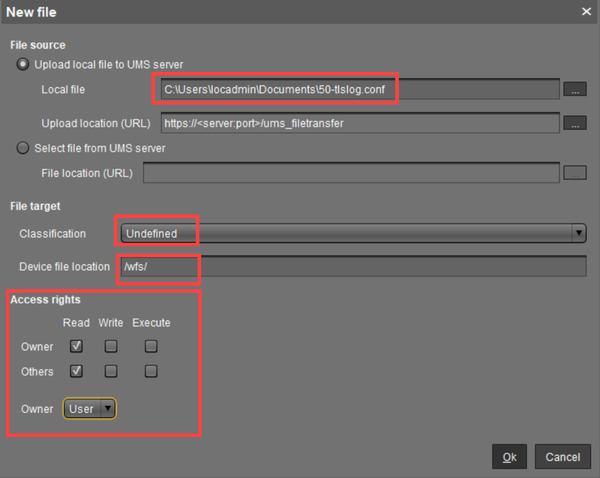Screen dimensions: 600x478
Task: Enable Owner Execute permission
Action: [x=151, y=346]
